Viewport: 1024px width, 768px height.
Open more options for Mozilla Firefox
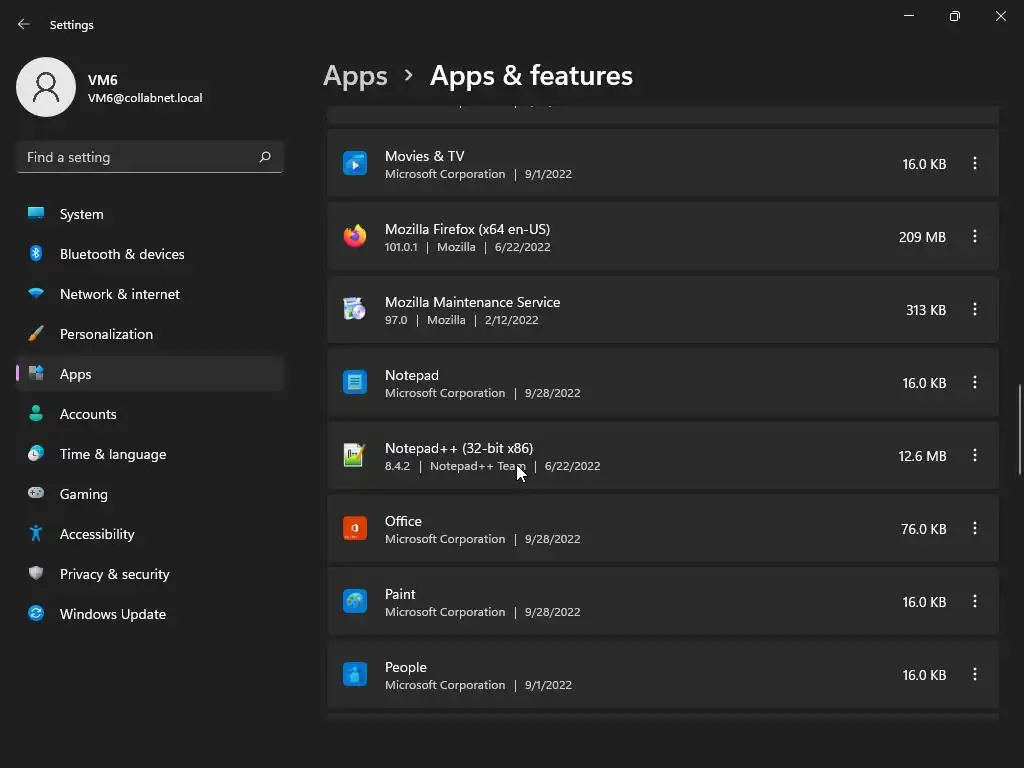click(975, 236)
